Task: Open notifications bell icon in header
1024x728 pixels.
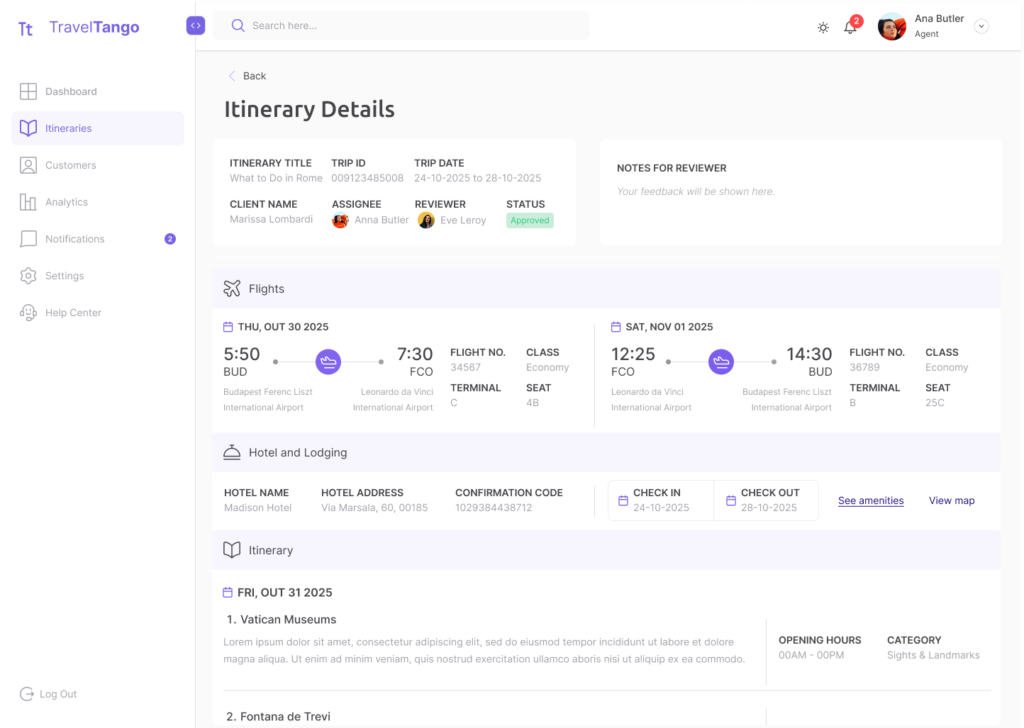Action: (850, 27)
